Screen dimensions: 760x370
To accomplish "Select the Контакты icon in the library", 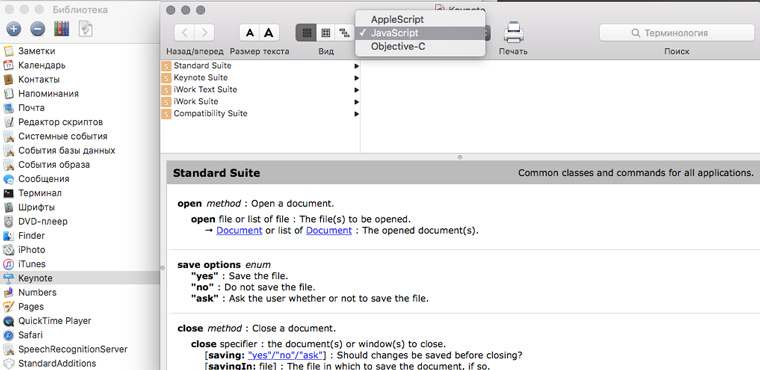I will tap(8, 79).
